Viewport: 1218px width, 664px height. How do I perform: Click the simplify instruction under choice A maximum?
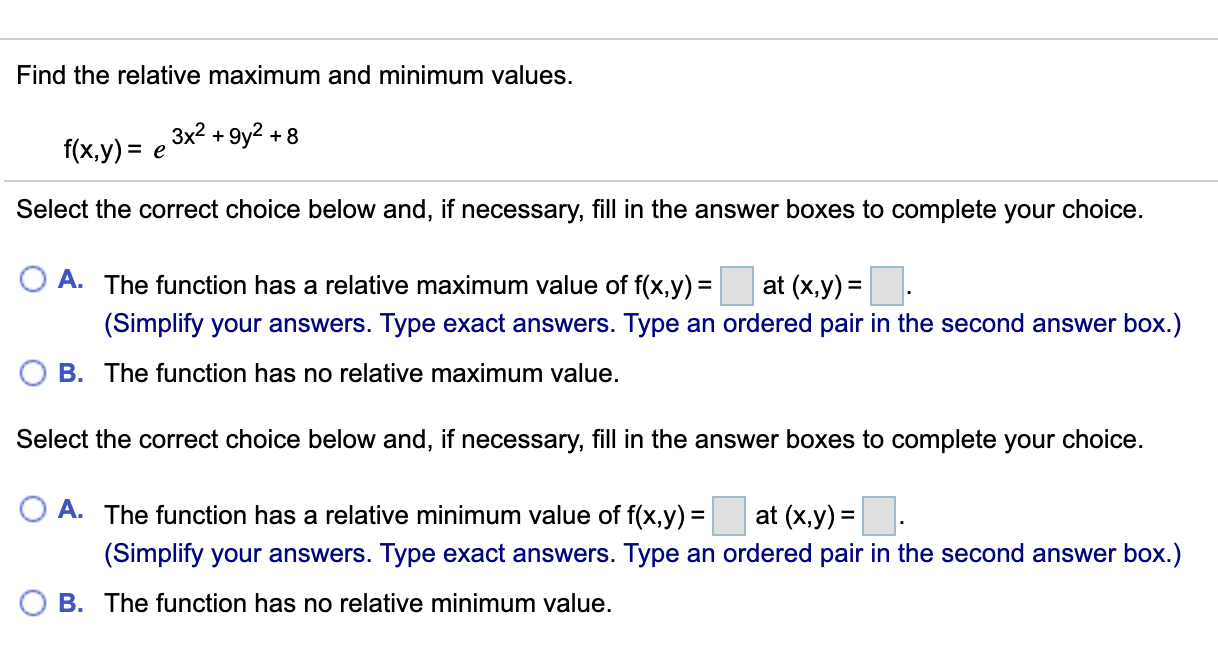click(643, 323)
